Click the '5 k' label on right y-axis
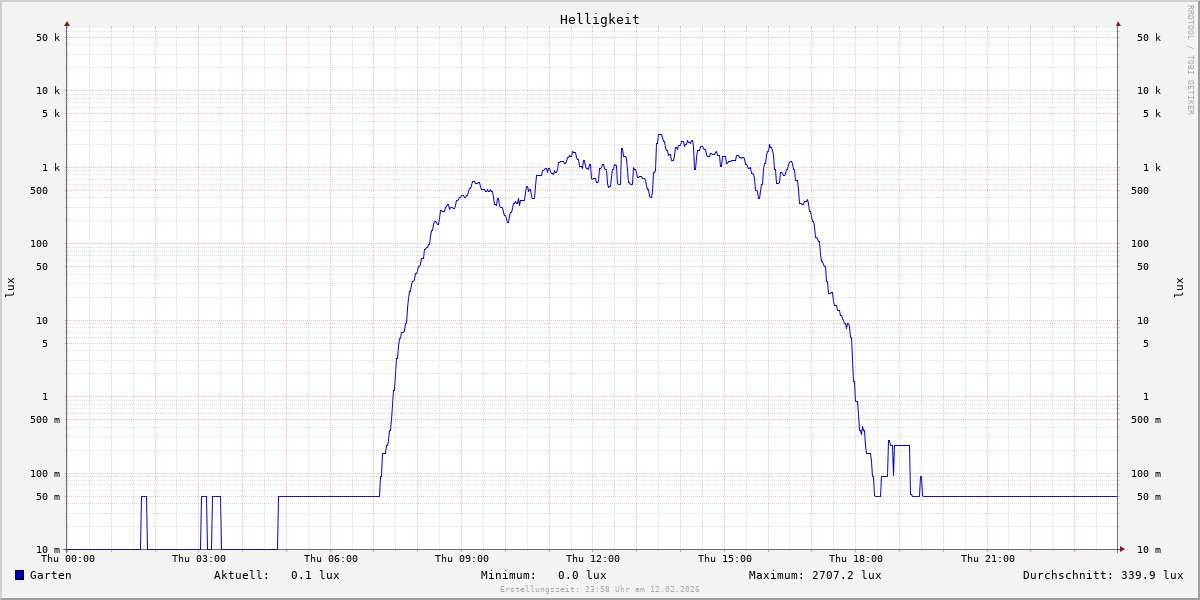 (1152, 113)
